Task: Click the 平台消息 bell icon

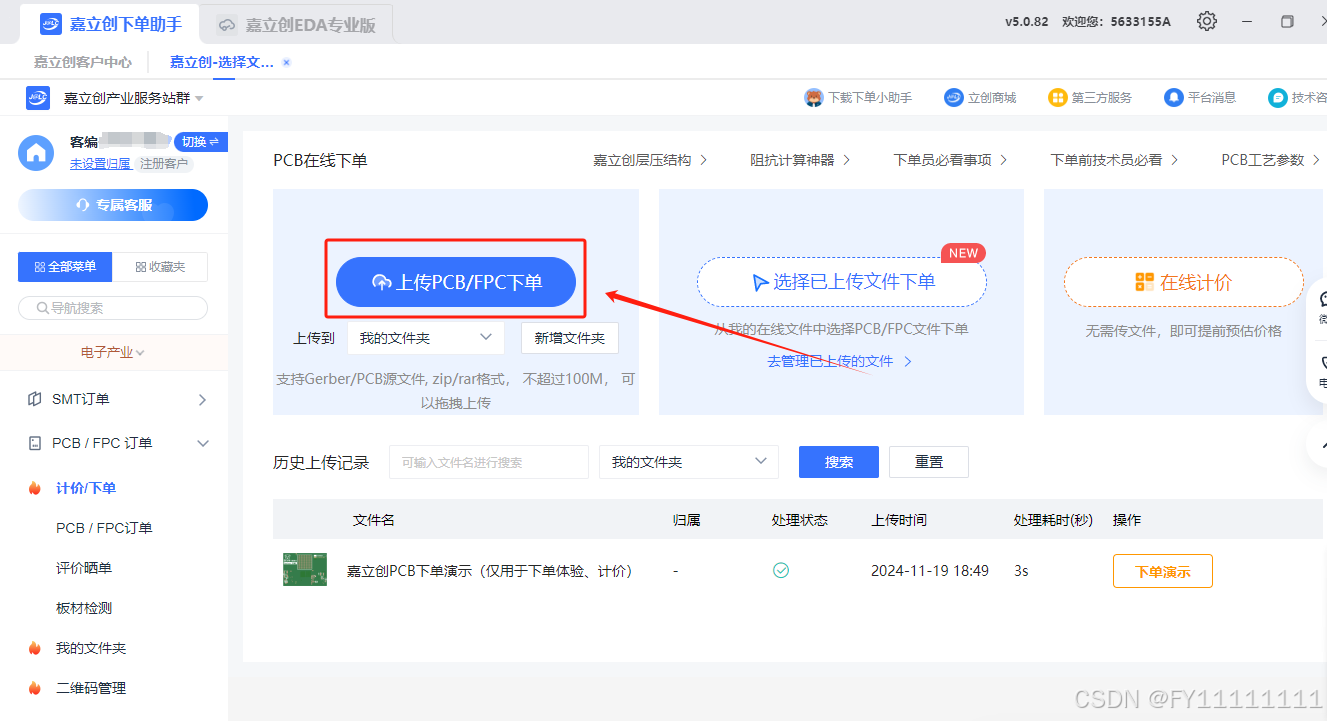Action: [x=1174, y=97]
